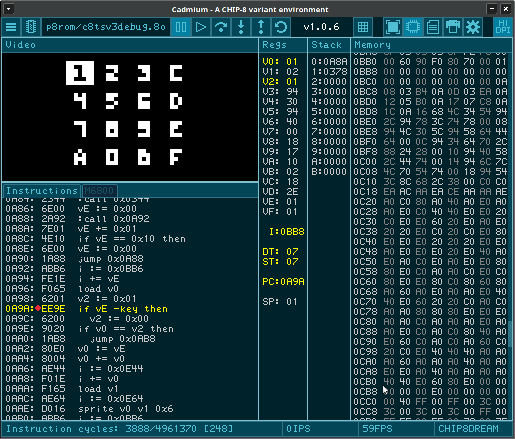Open the editor document icon
515x439 pixels.
click(433, 27)
